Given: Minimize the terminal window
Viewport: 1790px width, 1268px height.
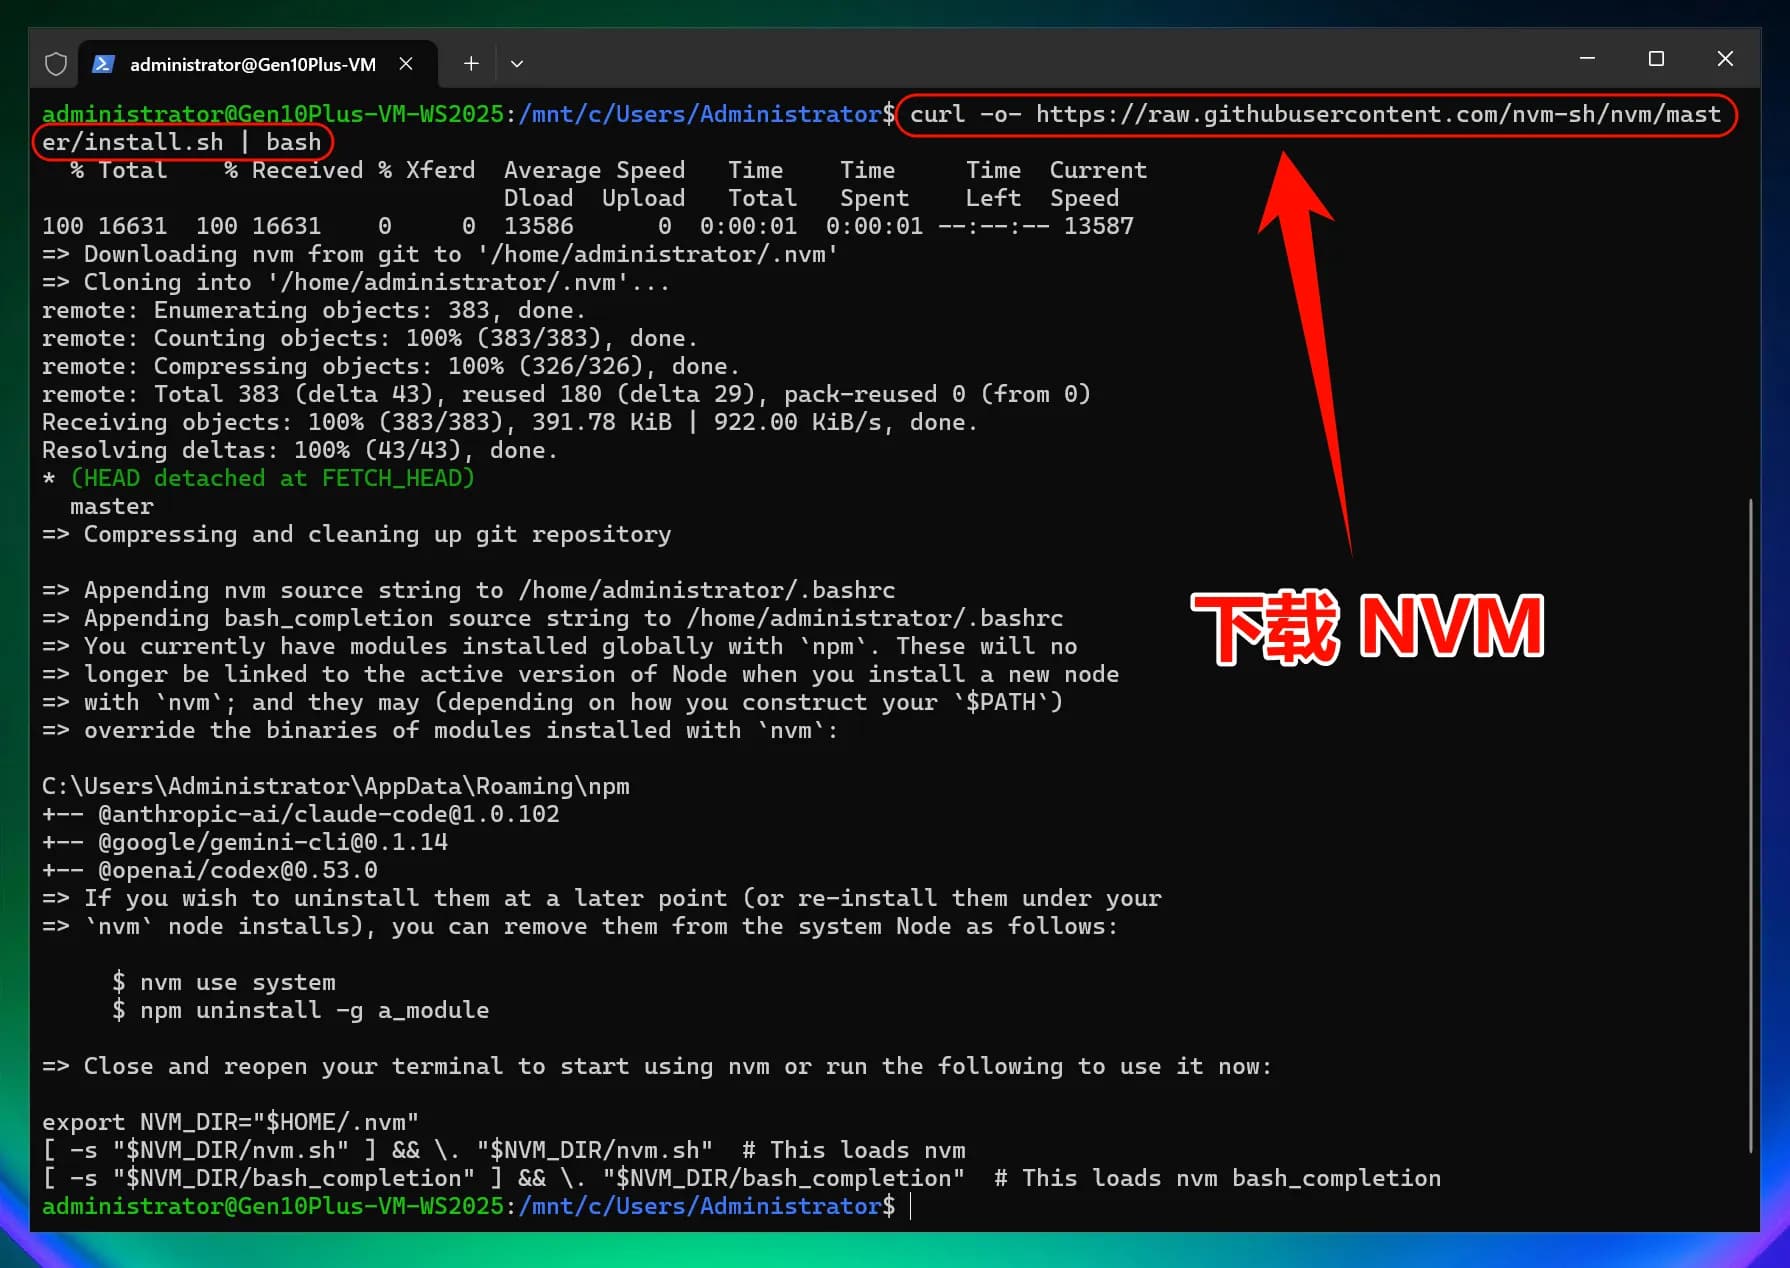Looking at the screenshot, I should pos(1587,59).
